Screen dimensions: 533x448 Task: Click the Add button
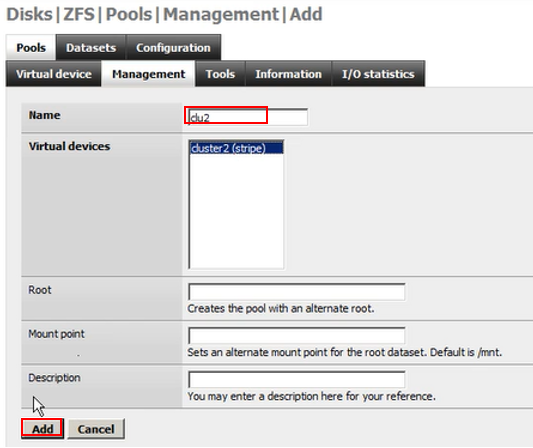pyautogui.click(x=42, y=429)
